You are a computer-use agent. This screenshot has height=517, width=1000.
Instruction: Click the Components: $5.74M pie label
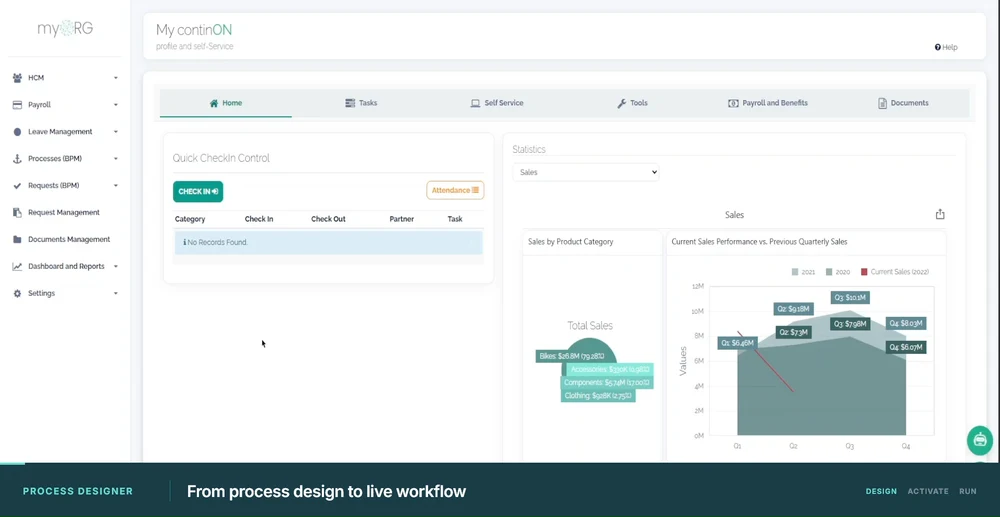pos(607,382)
